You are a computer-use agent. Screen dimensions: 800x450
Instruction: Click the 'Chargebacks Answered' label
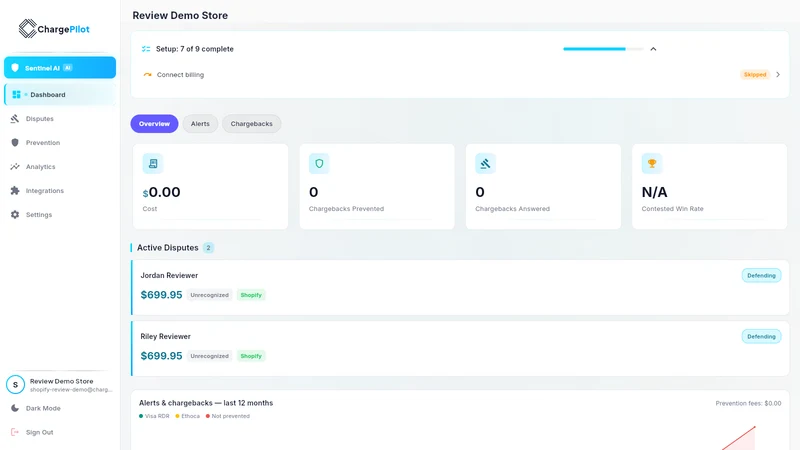pyautogui.click(x=512, y=209)
